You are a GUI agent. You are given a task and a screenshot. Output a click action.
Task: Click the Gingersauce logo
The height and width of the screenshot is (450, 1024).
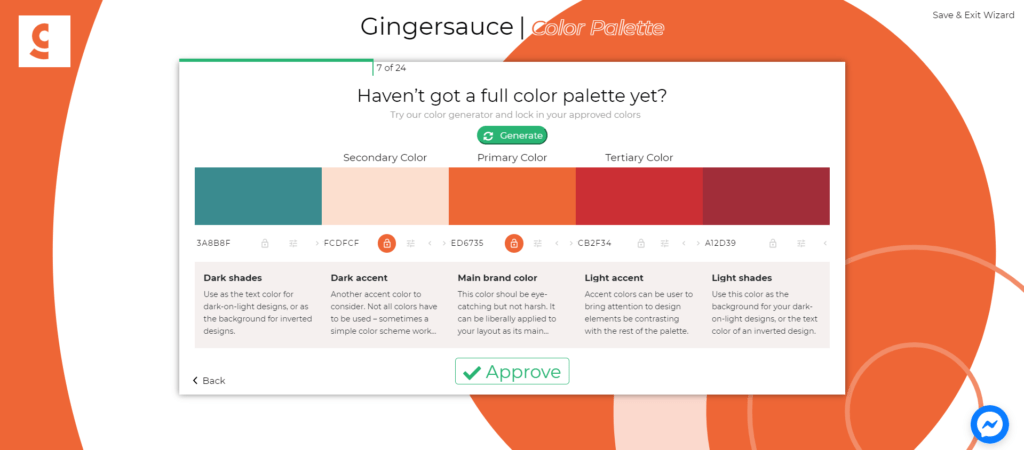tap(44, 41)
